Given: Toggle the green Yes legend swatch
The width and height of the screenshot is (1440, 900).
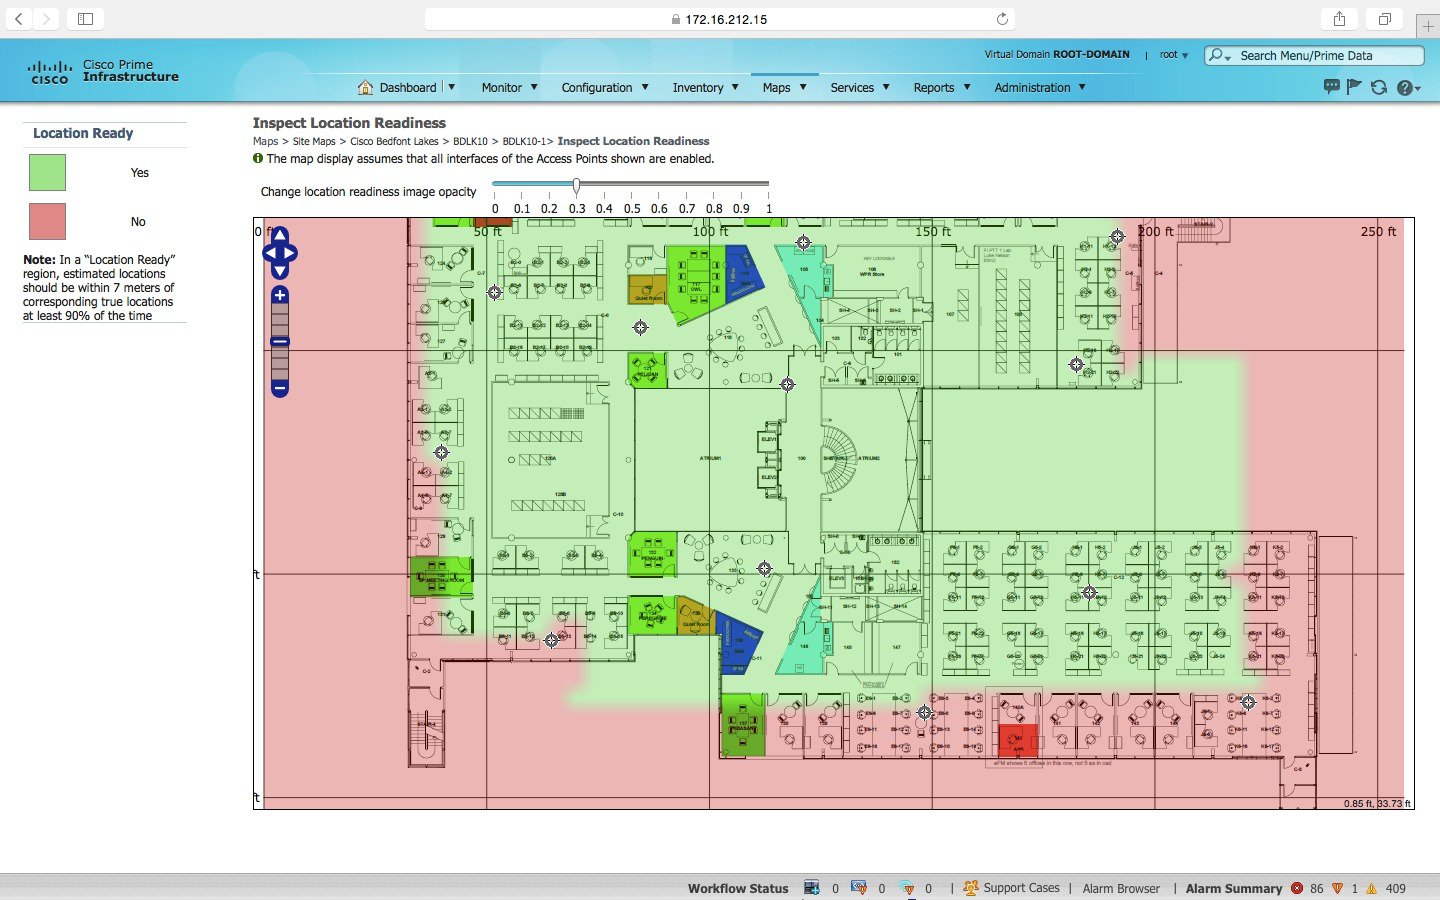Looking at the screenshot, I should (x=47, y=172).
